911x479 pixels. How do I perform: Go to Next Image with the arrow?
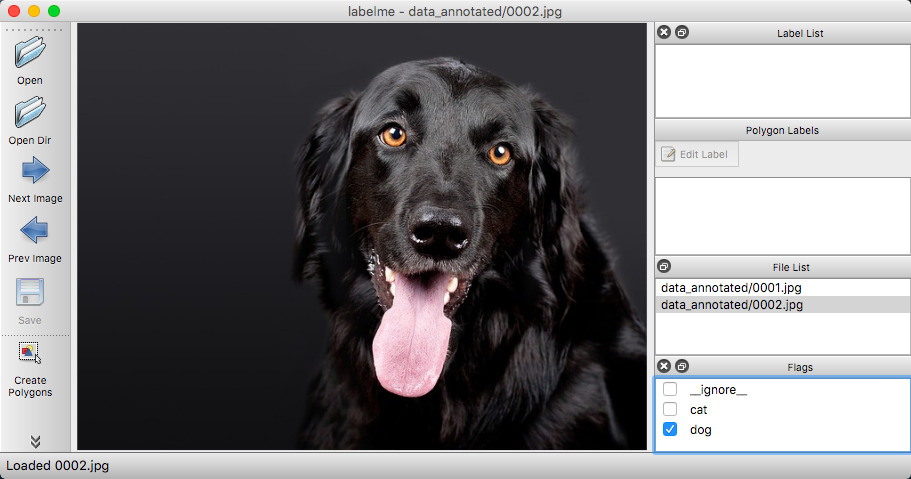(x=34, y=171)
